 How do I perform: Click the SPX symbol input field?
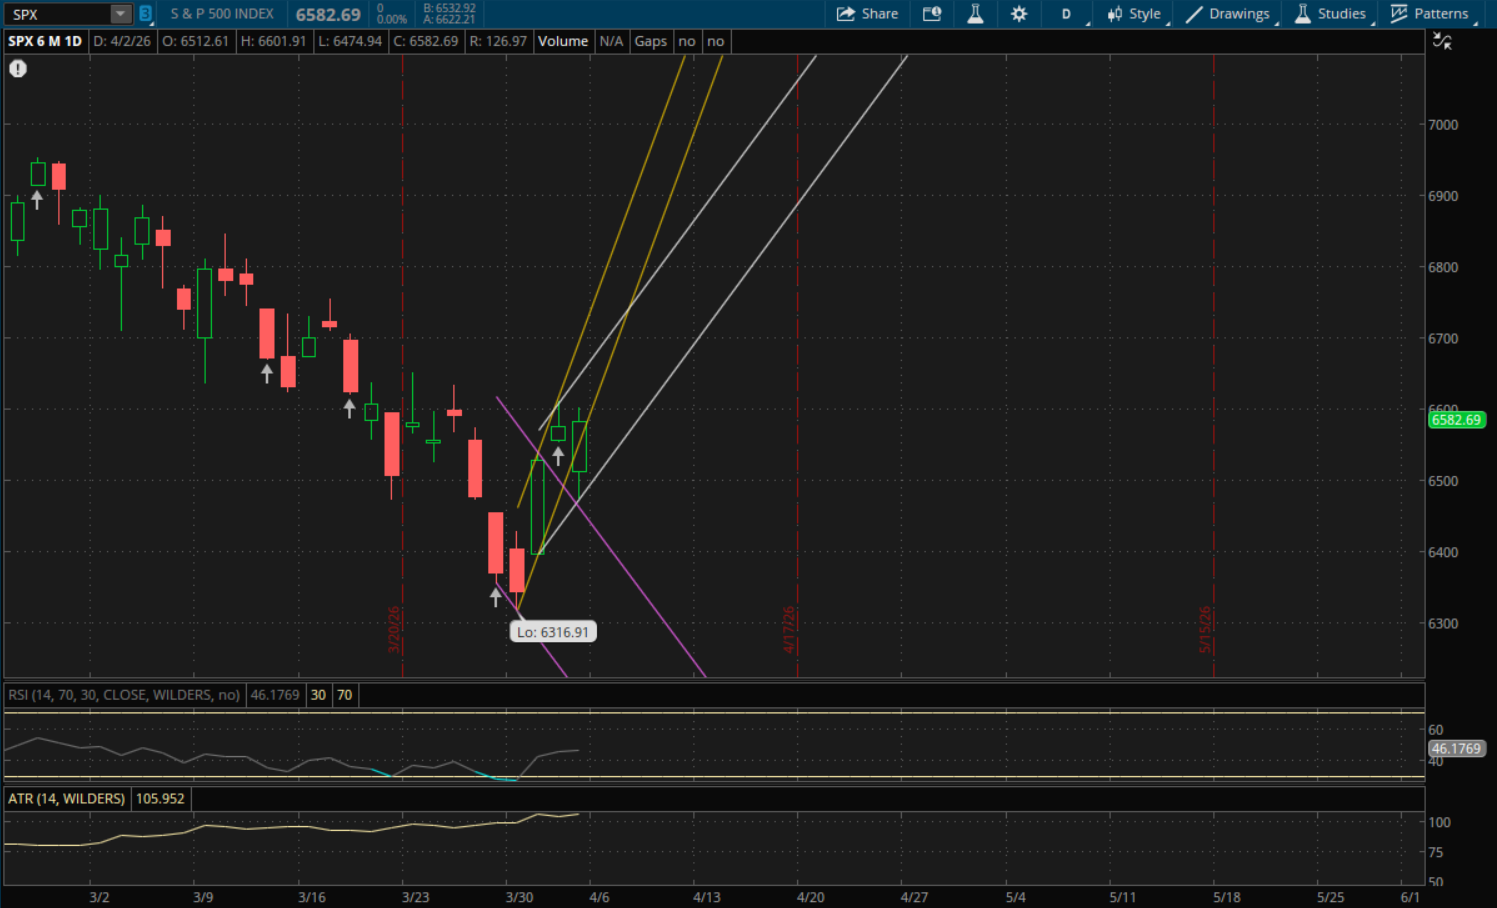(x=56, y=14)
